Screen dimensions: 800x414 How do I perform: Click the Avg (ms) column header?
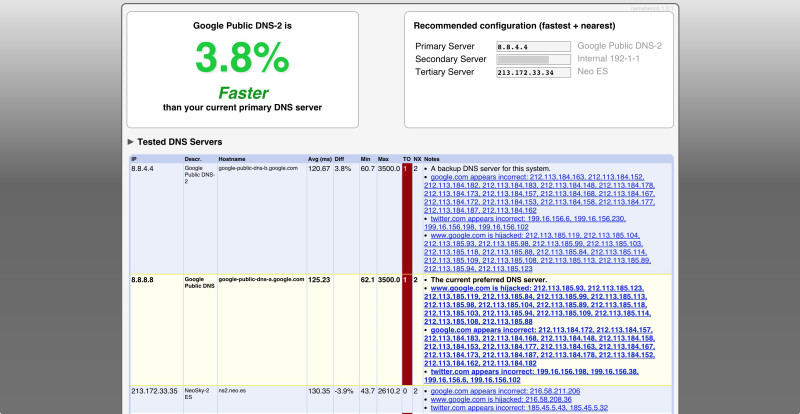(319, 159)
